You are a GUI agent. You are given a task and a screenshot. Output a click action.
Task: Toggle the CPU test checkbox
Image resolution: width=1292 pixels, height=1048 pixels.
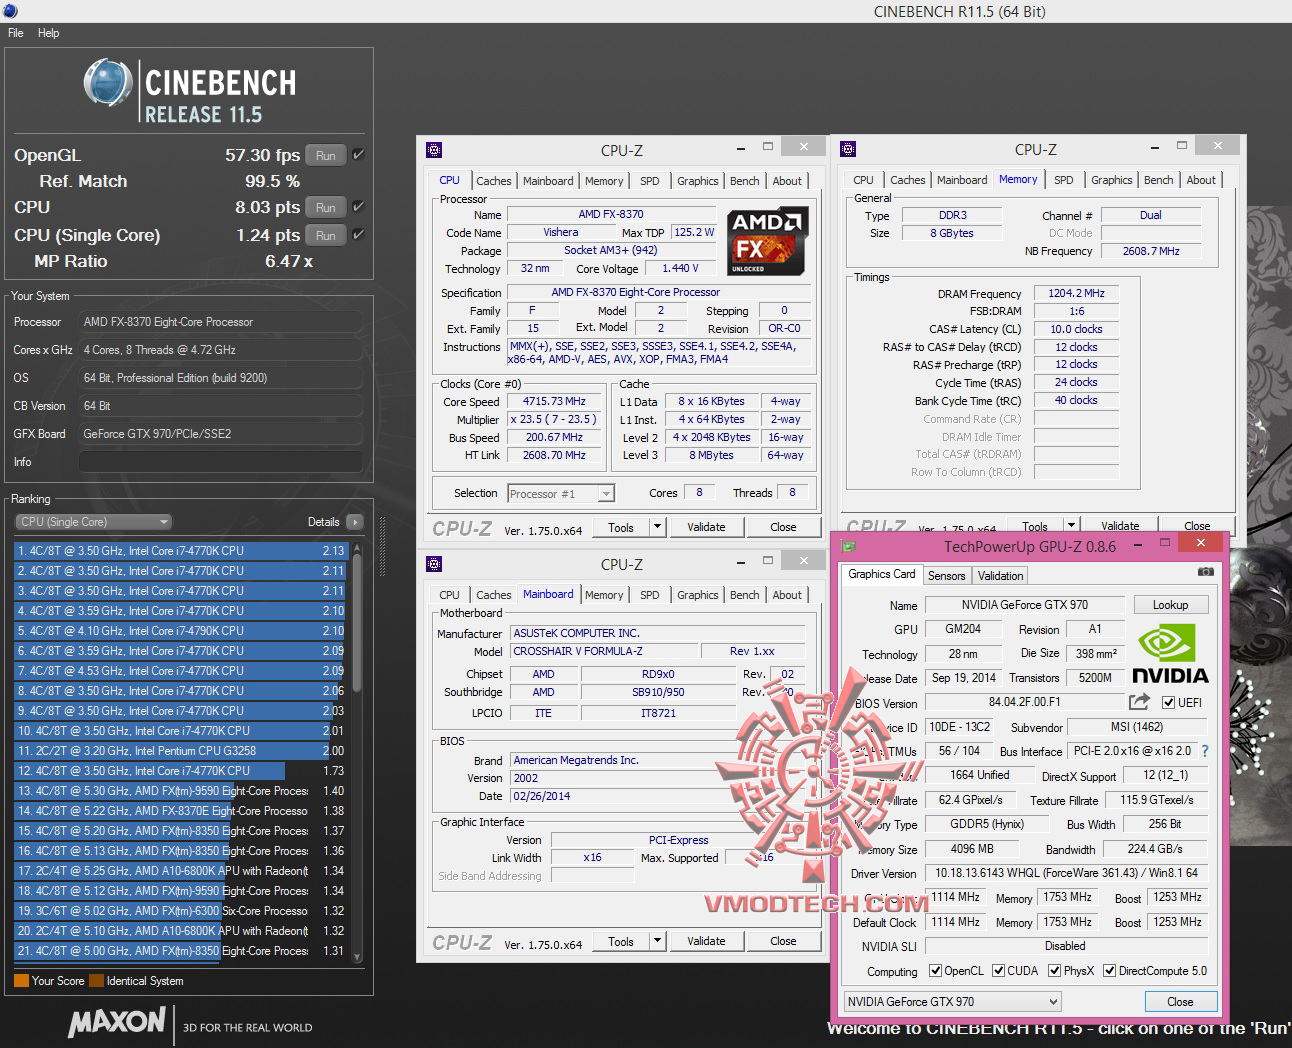point(358,207)
